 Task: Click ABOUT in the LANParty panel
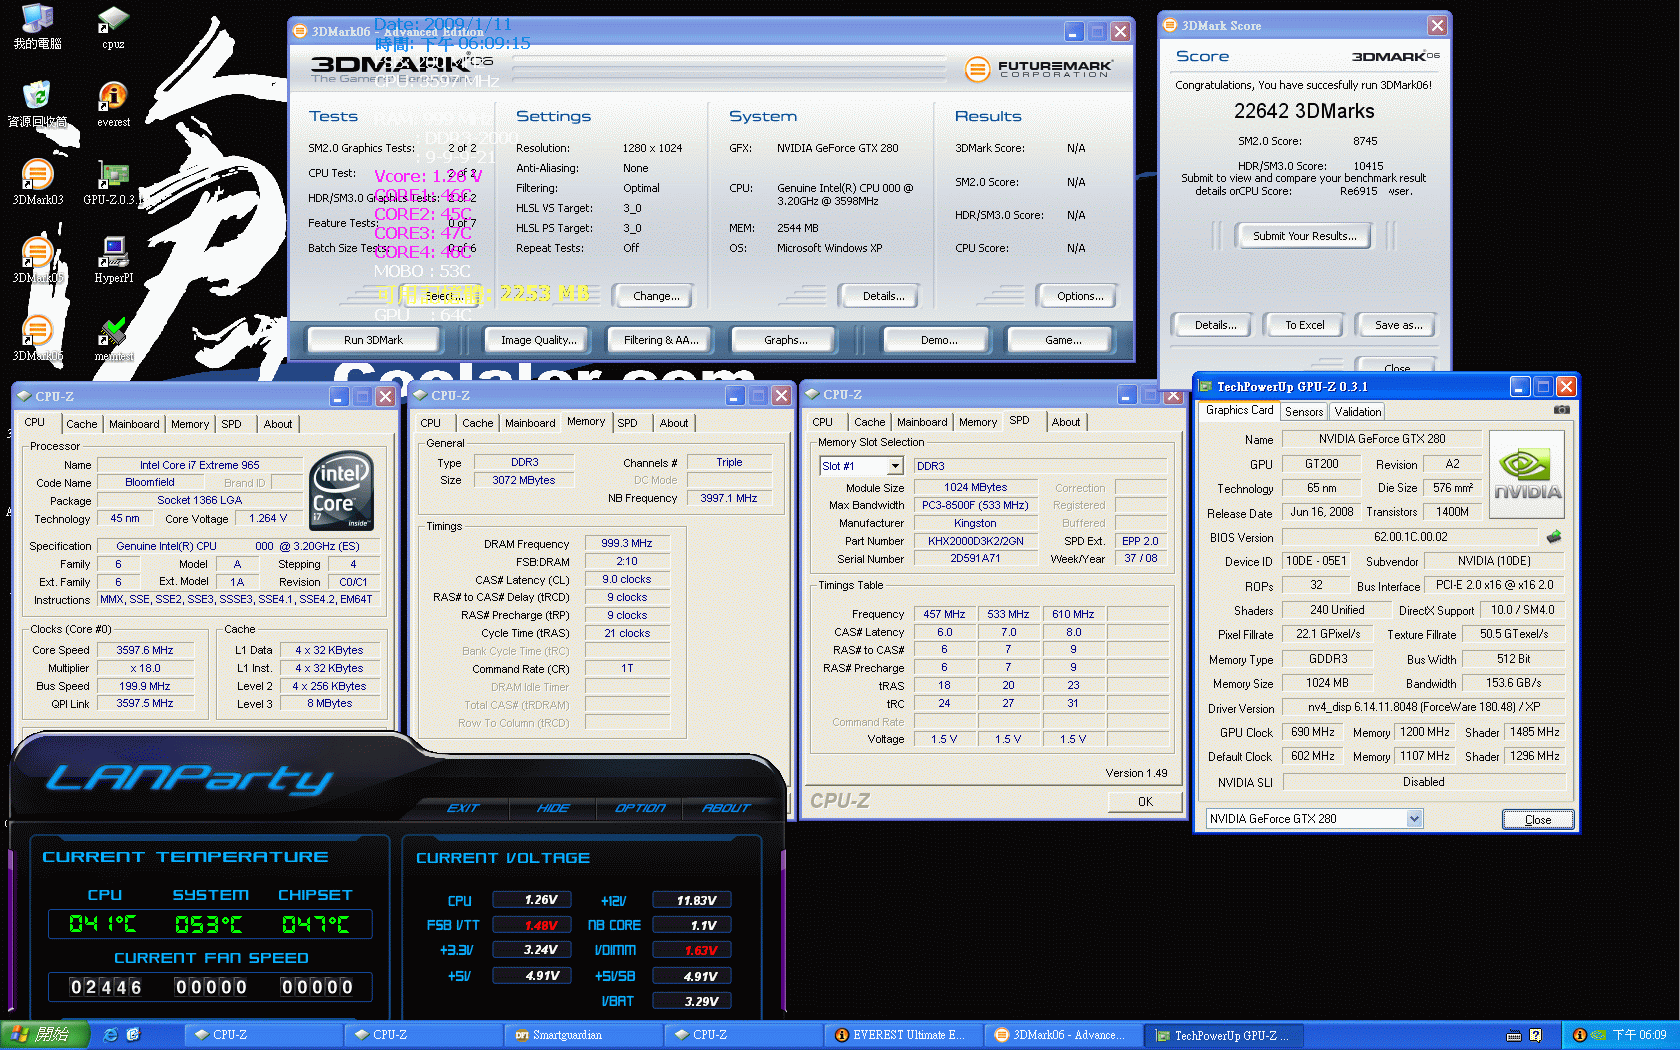725,808
